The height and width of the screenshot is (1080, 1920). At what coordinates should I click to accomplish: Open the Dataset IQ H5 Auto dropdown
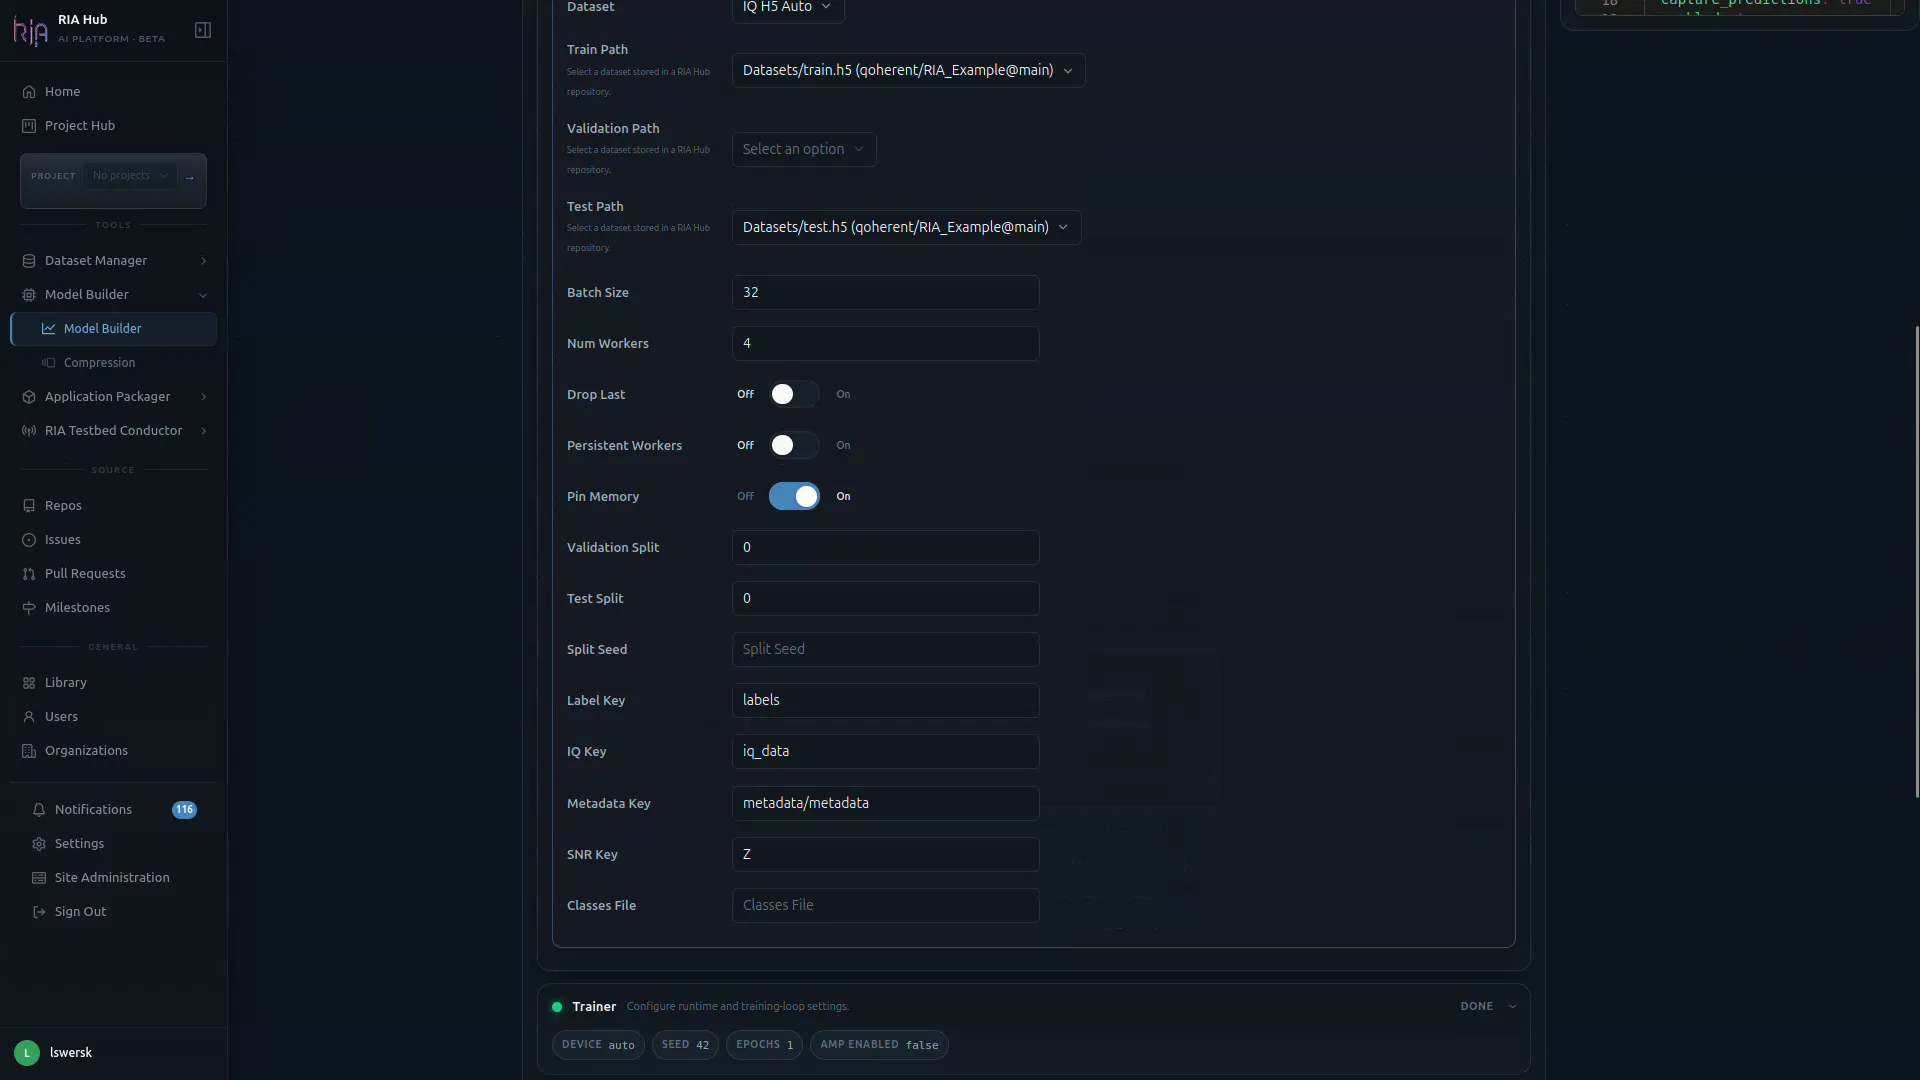pos(788,8)
